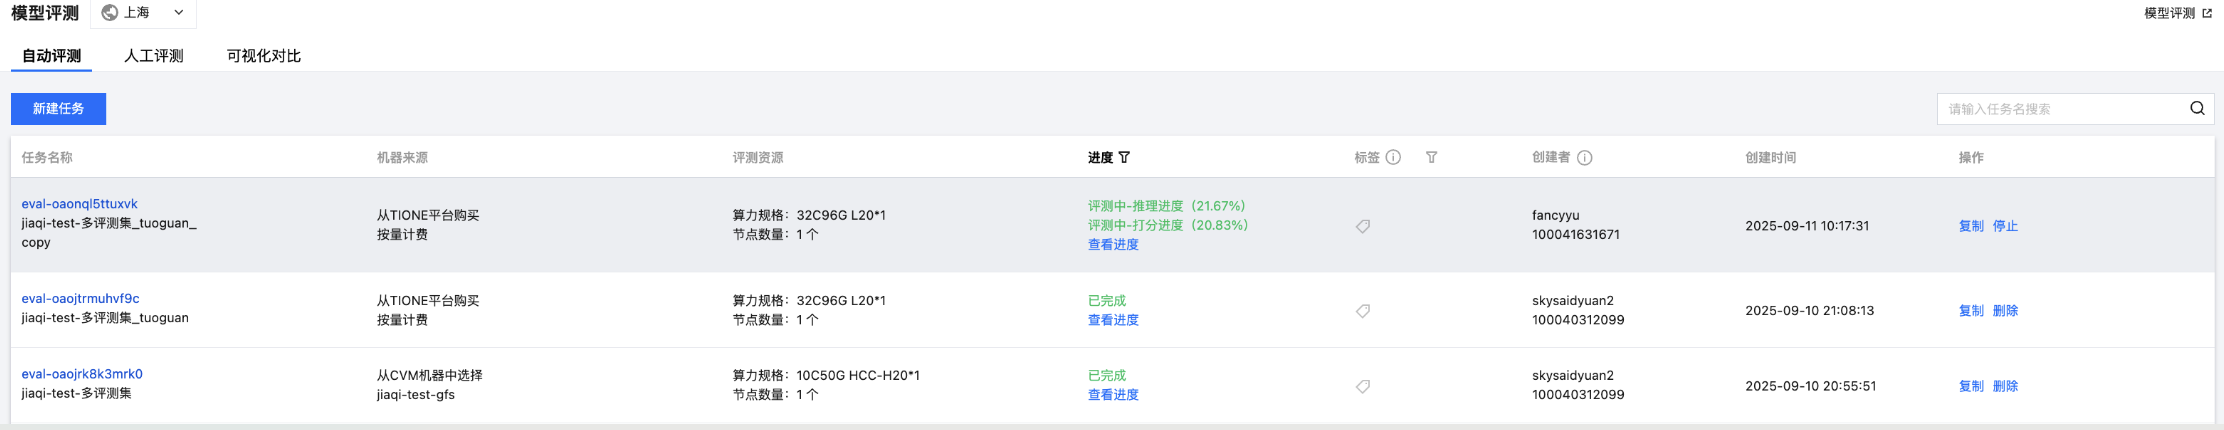Delete the eval-oaojtrmuhvf9c task

(x=2005, y=311)
